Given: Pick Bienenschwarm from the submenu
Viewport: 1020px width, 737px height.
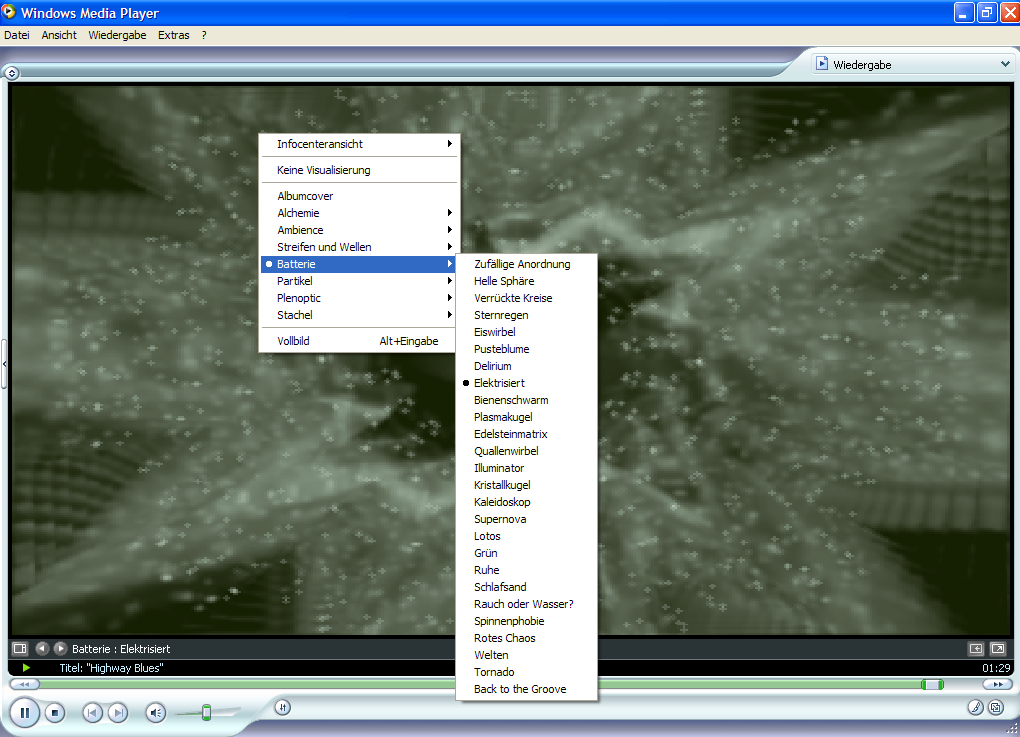Looking at the screenshot, I should (526, 399).
